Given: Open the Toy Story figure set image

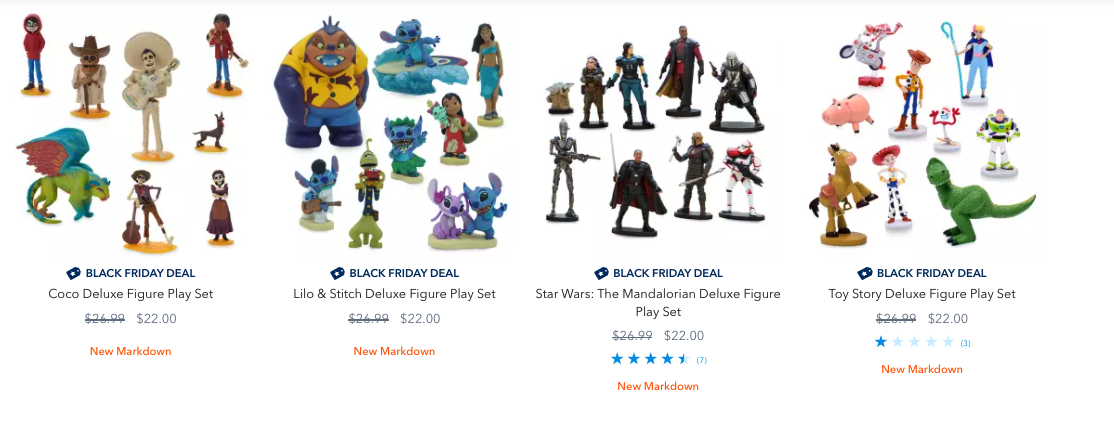Looking at the screenshot, I should point(921,135).
